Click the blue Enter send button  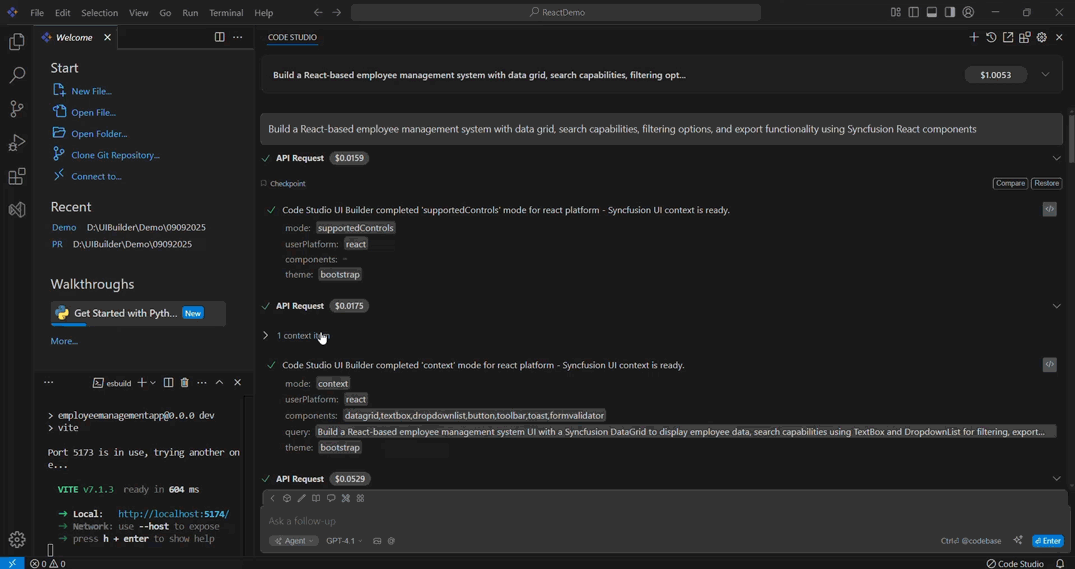[x=1048, y=541]
